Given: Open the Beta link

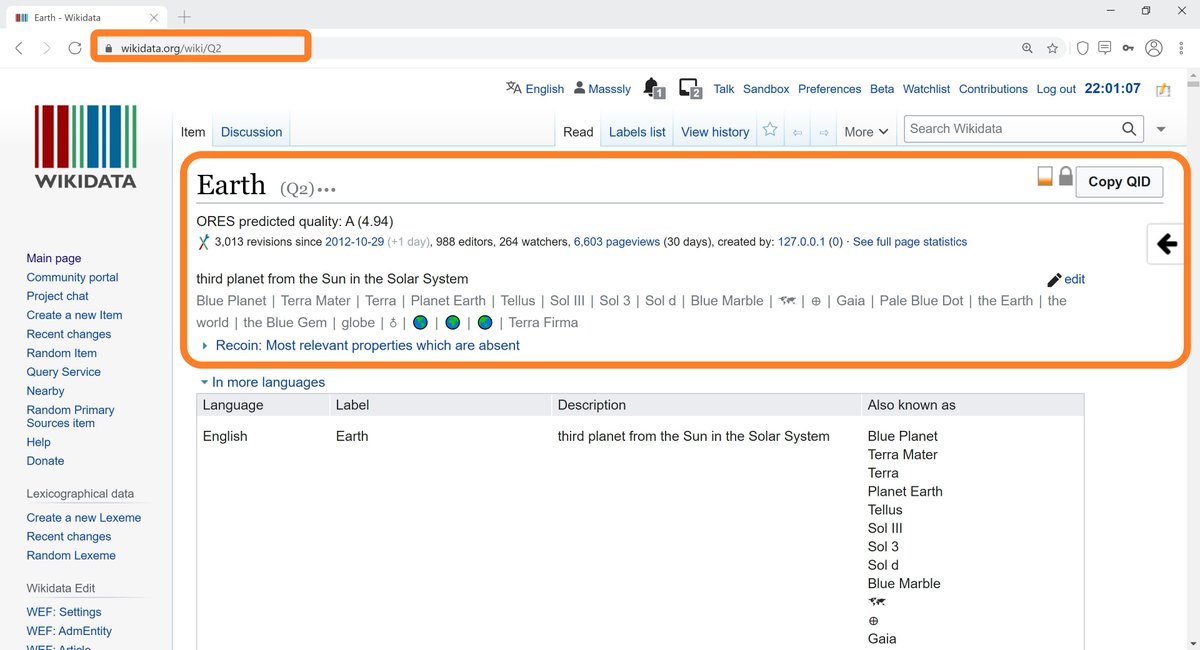Looking at the screenshot, I should click(x=882, y=89).
